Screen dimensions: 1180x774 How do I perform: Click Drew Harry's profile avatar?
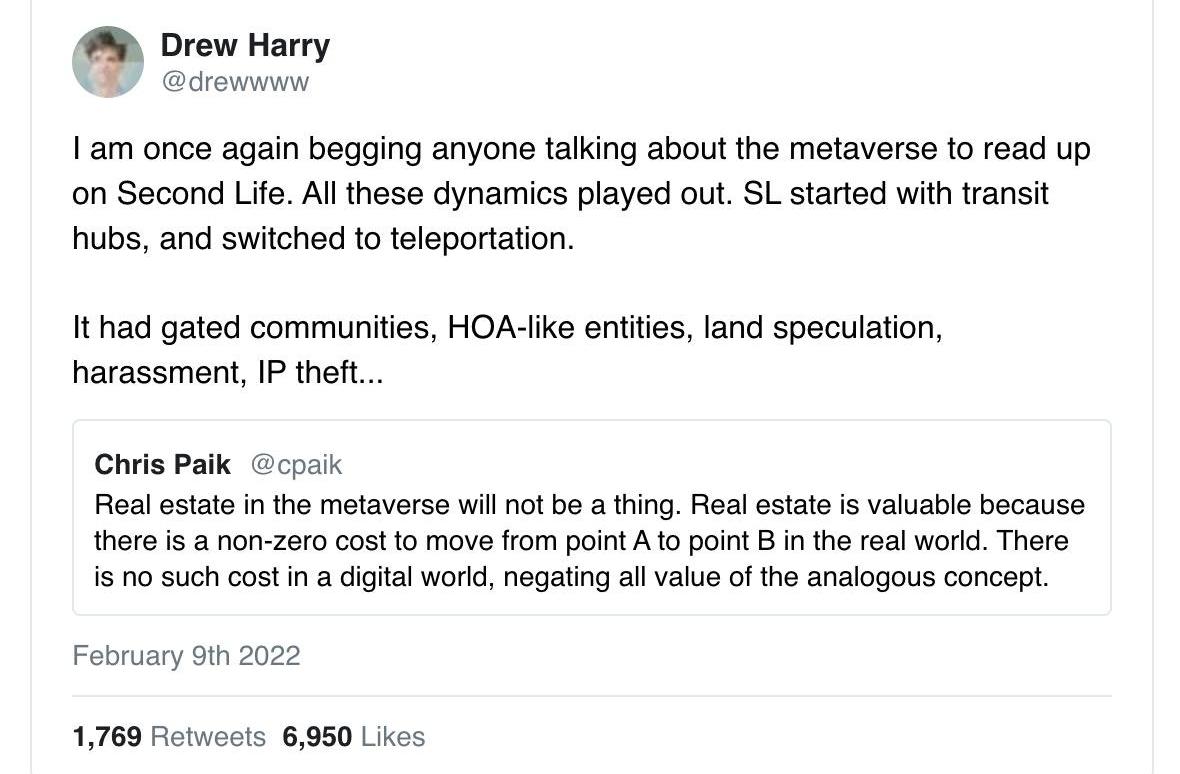(x=108, y=62)
